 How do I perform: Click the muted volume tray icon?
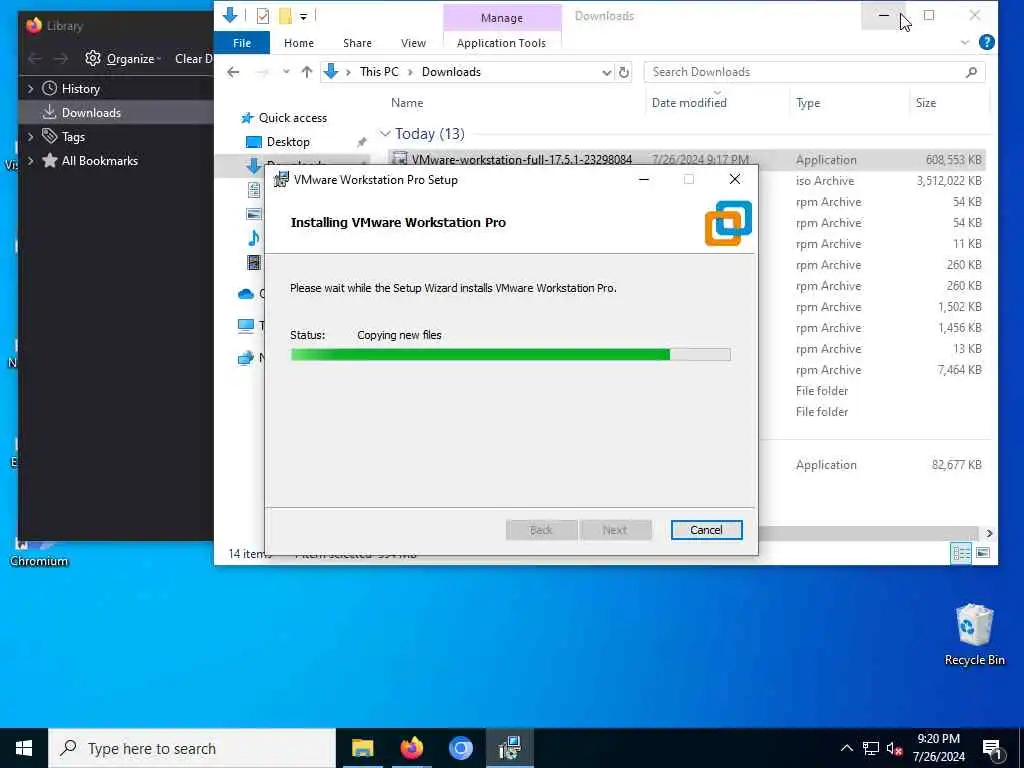click(895, 748)
